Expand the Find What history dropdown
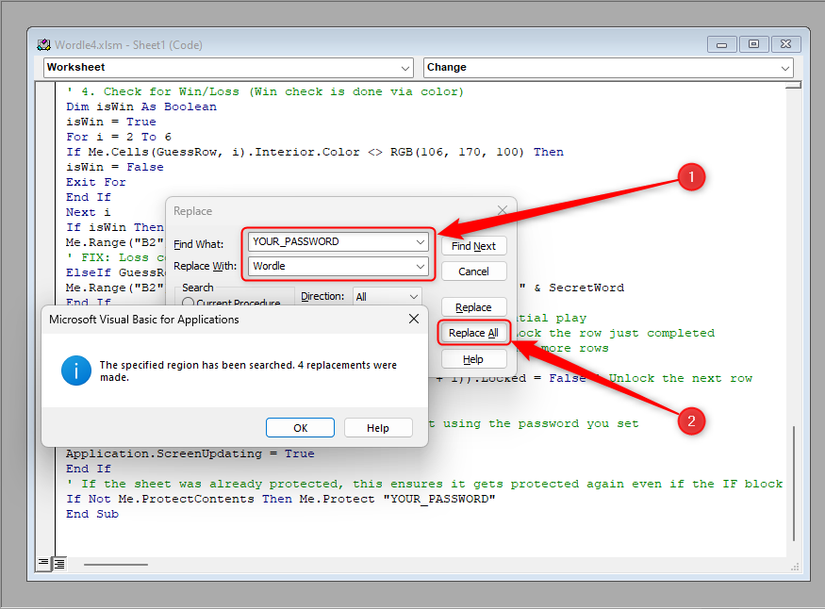The image size is (825, 609). tap(422, 242)
